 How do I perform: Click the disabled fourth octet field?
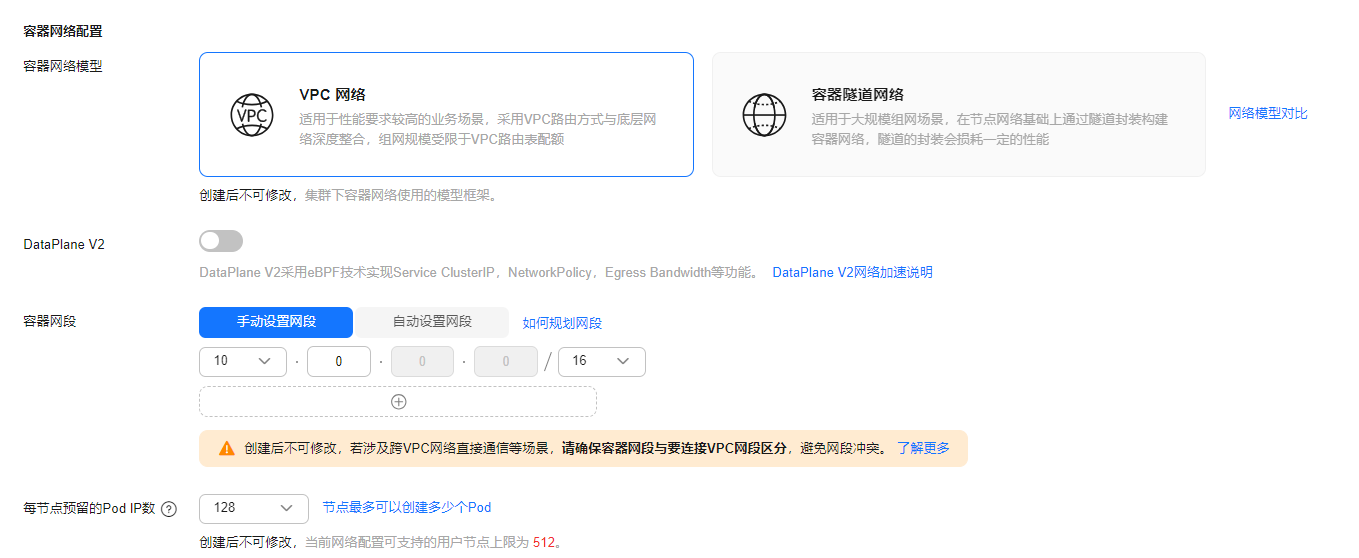point(506,362)
